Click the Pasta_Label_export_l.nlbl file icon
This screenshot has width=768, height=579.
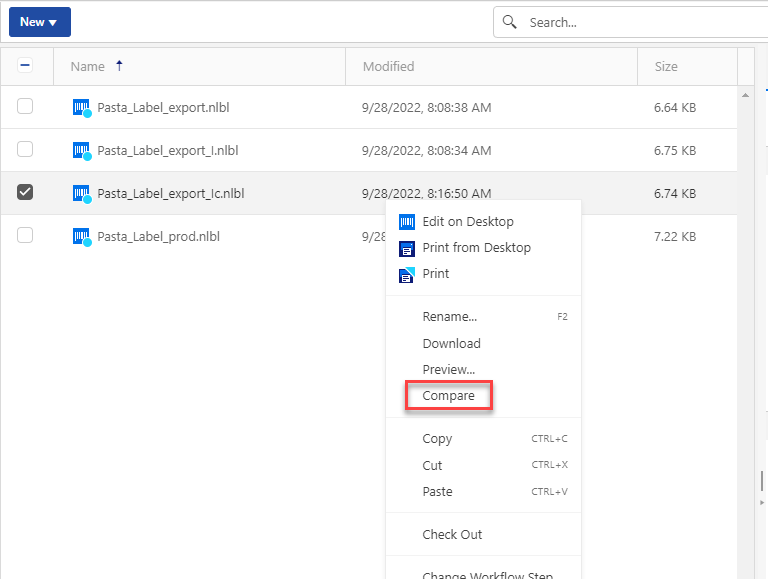click(x=81, y=151)
